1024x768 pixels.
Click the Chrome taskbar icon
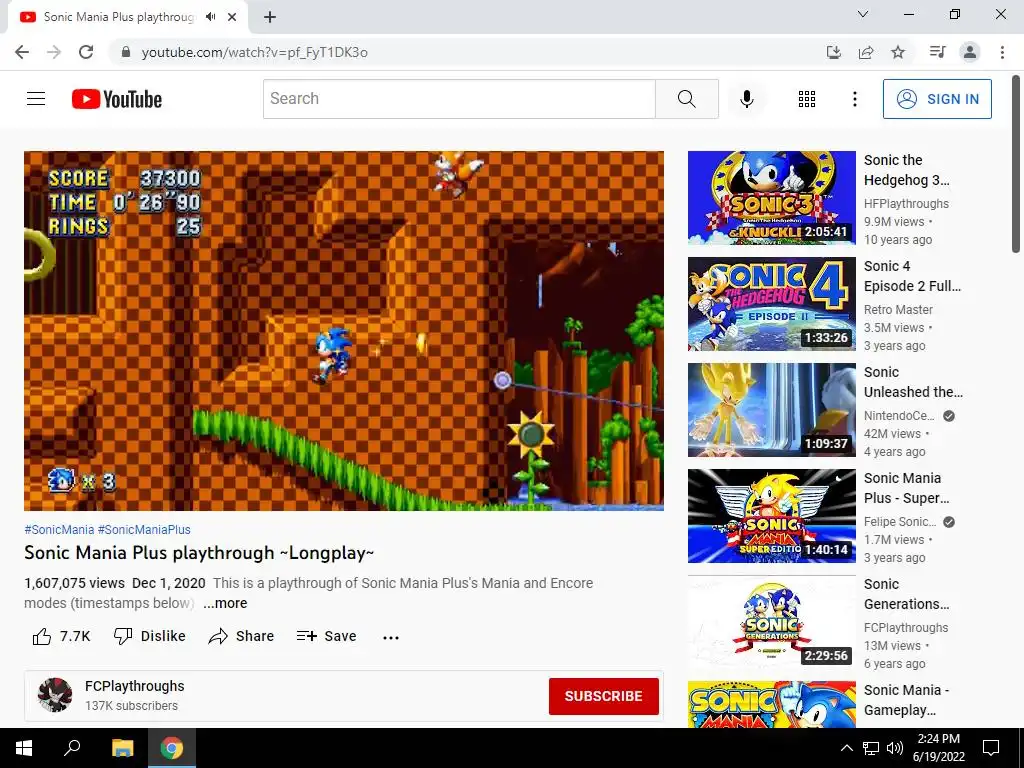point(172,748)
